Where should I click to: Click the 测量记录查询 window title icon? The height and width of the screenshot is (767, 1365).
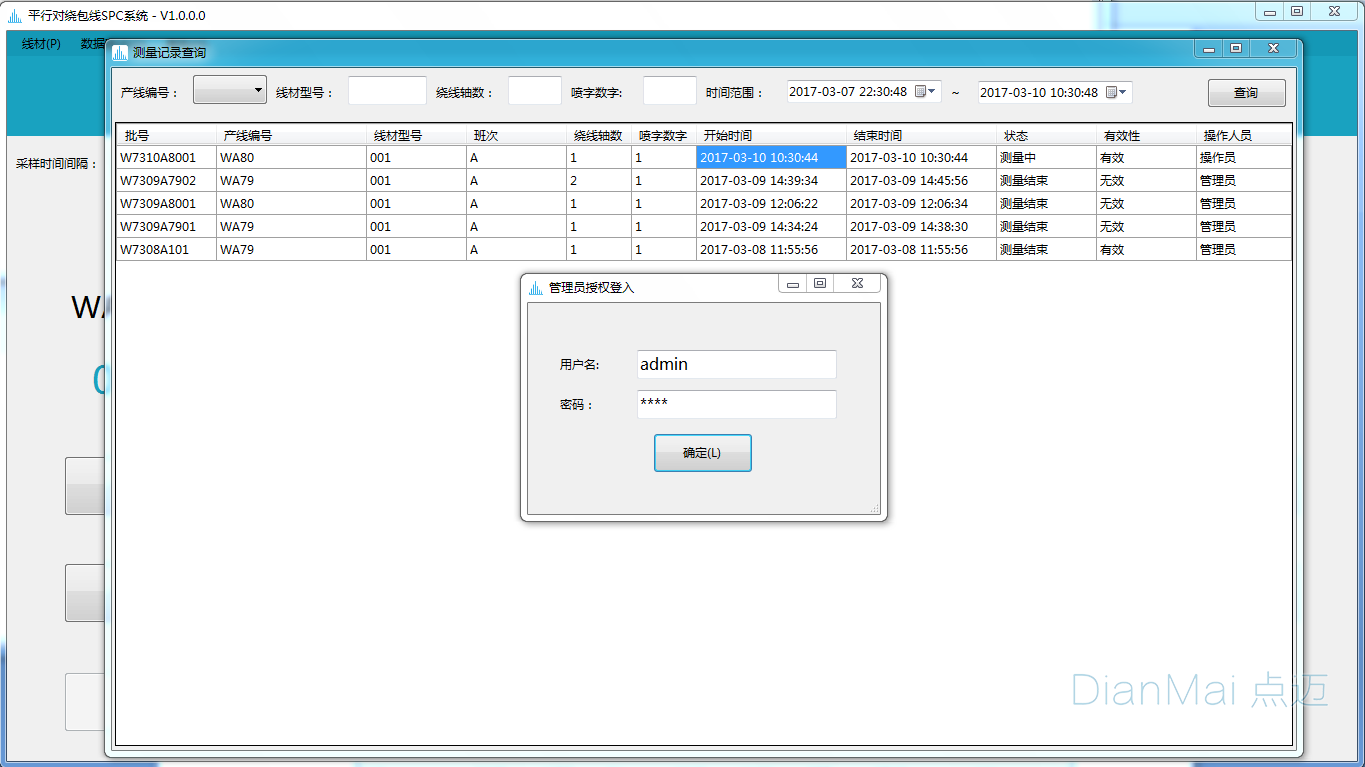120,53
